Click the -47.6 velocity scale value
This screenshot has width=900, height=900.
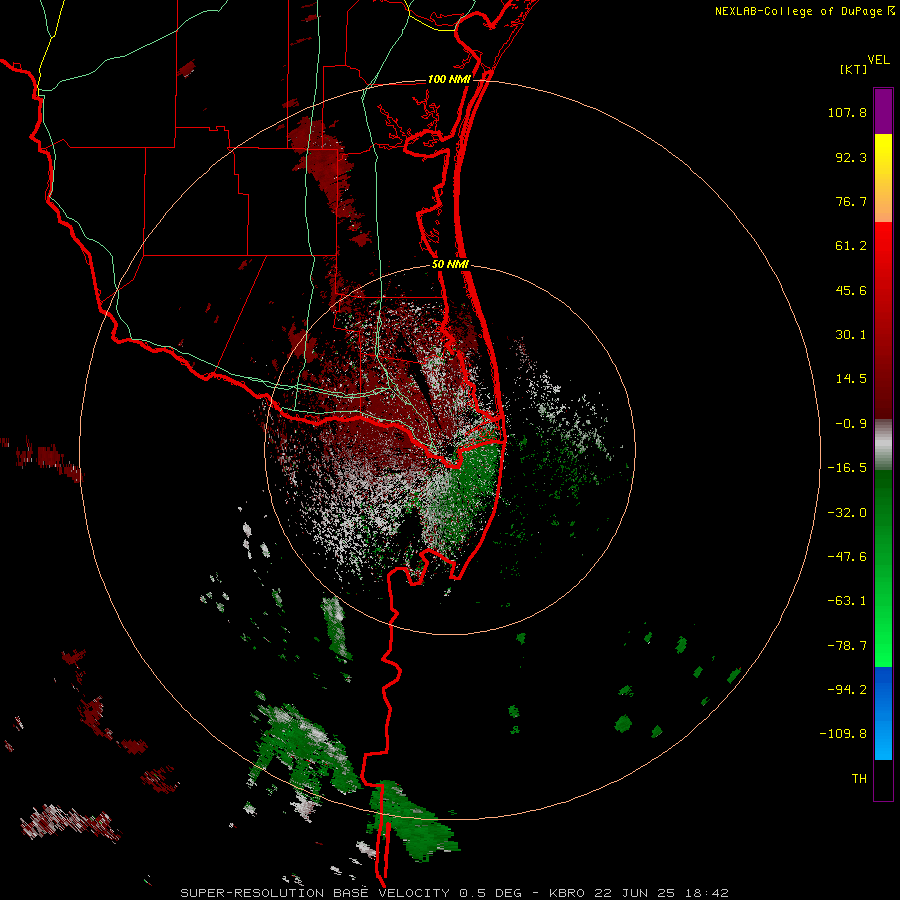tap(847, 557)
